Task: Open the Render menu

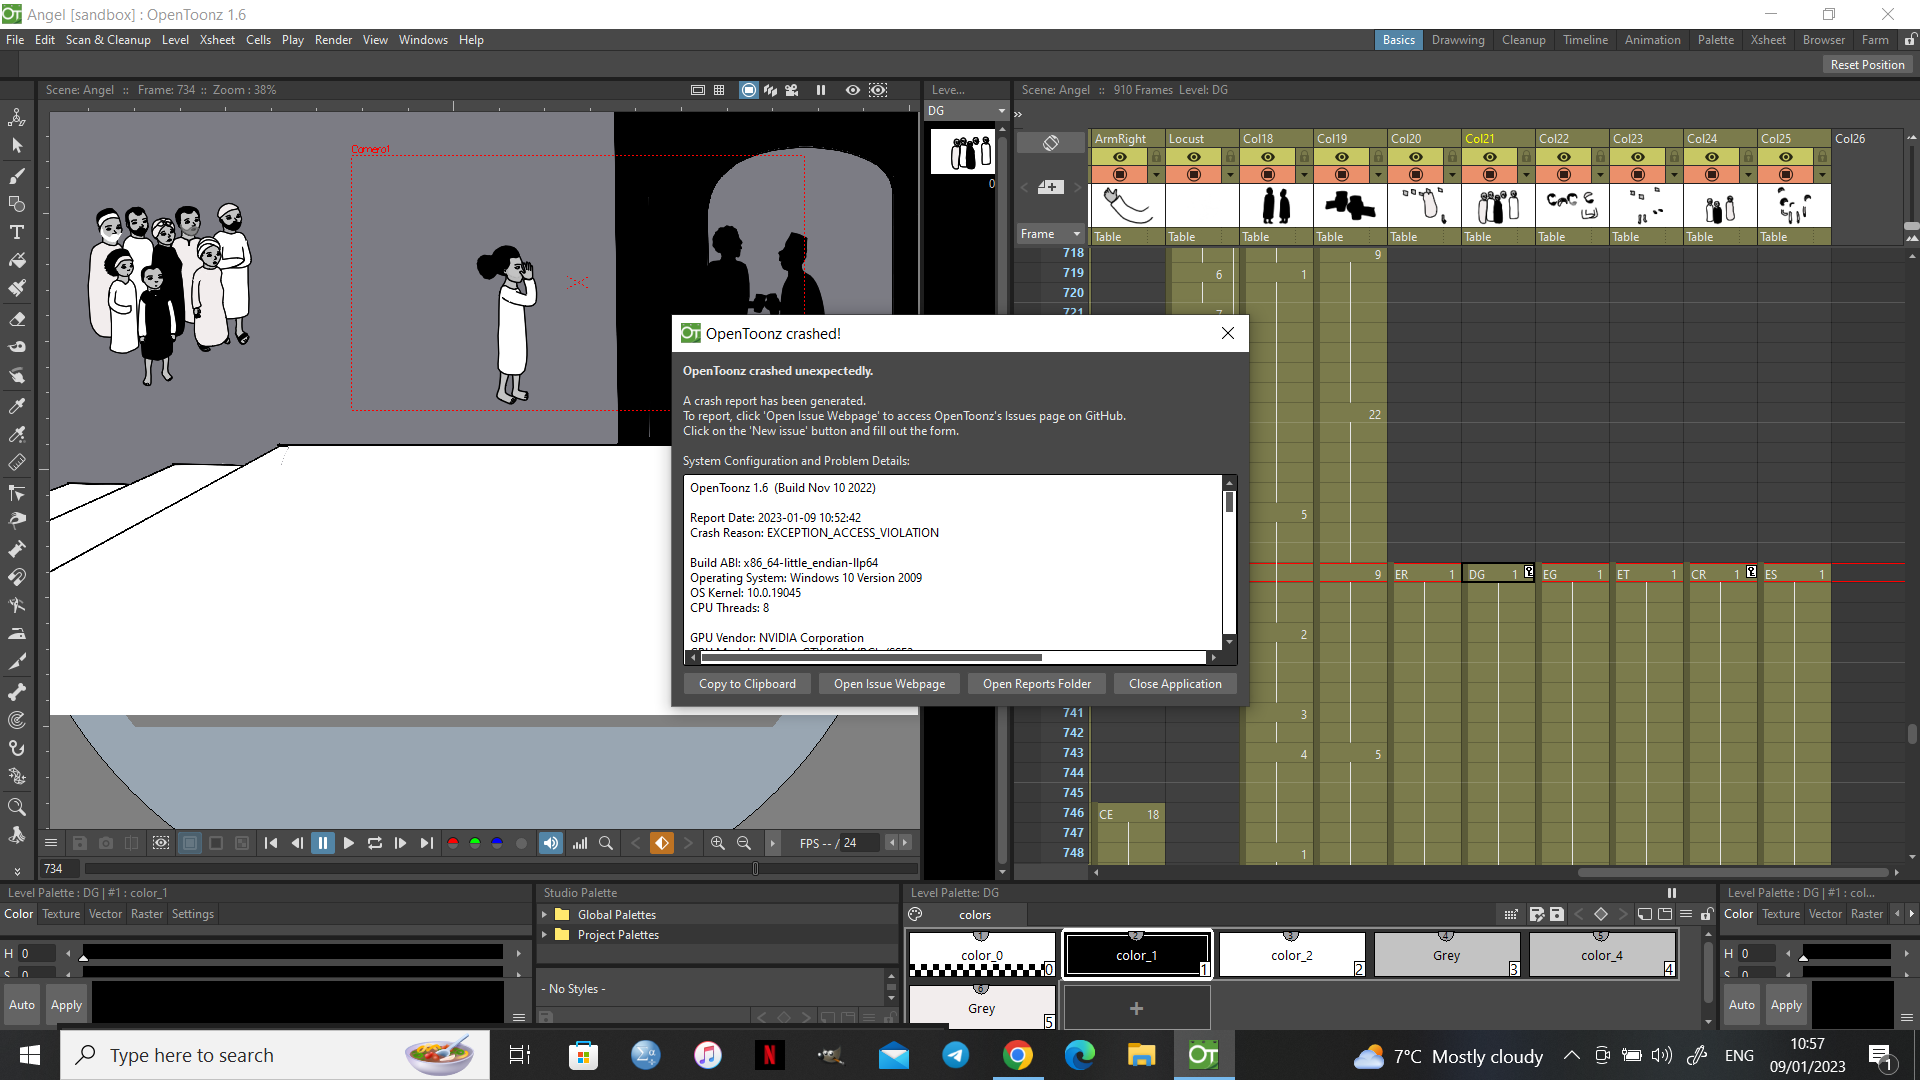Action: pyautogui.click(x=333, y=39)
